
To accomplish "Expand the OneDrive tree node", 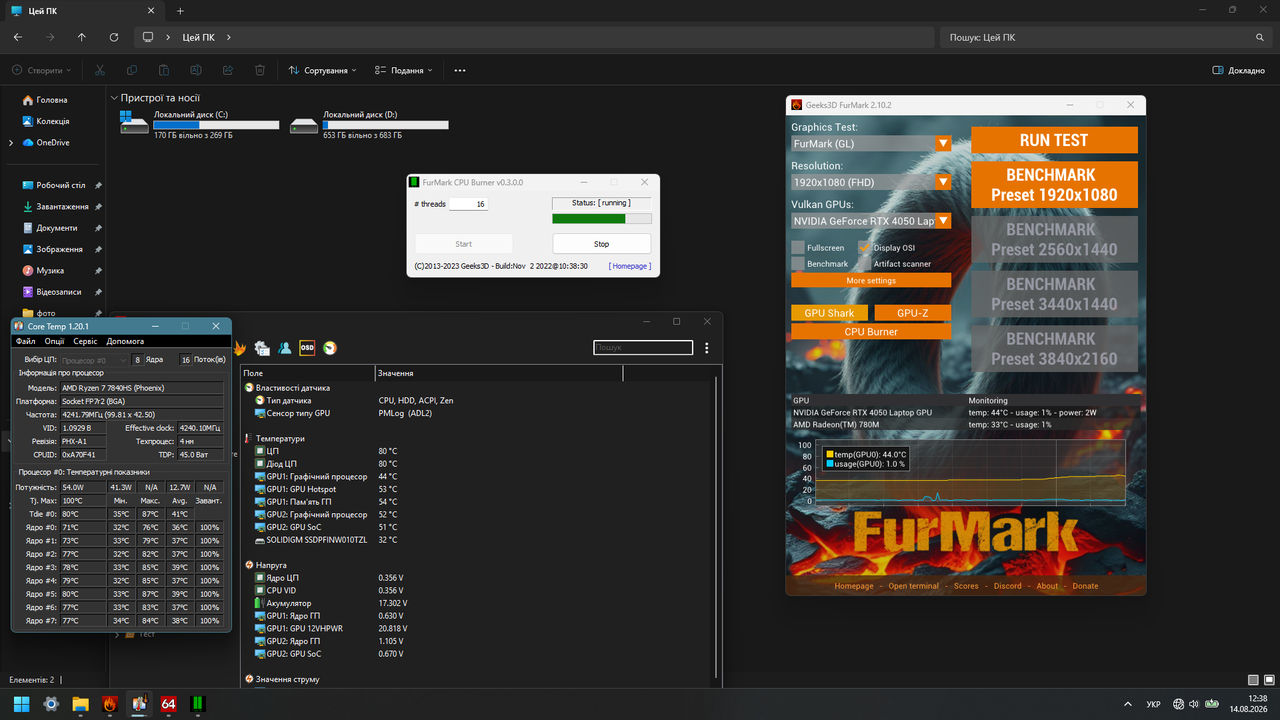I will 11,143.
